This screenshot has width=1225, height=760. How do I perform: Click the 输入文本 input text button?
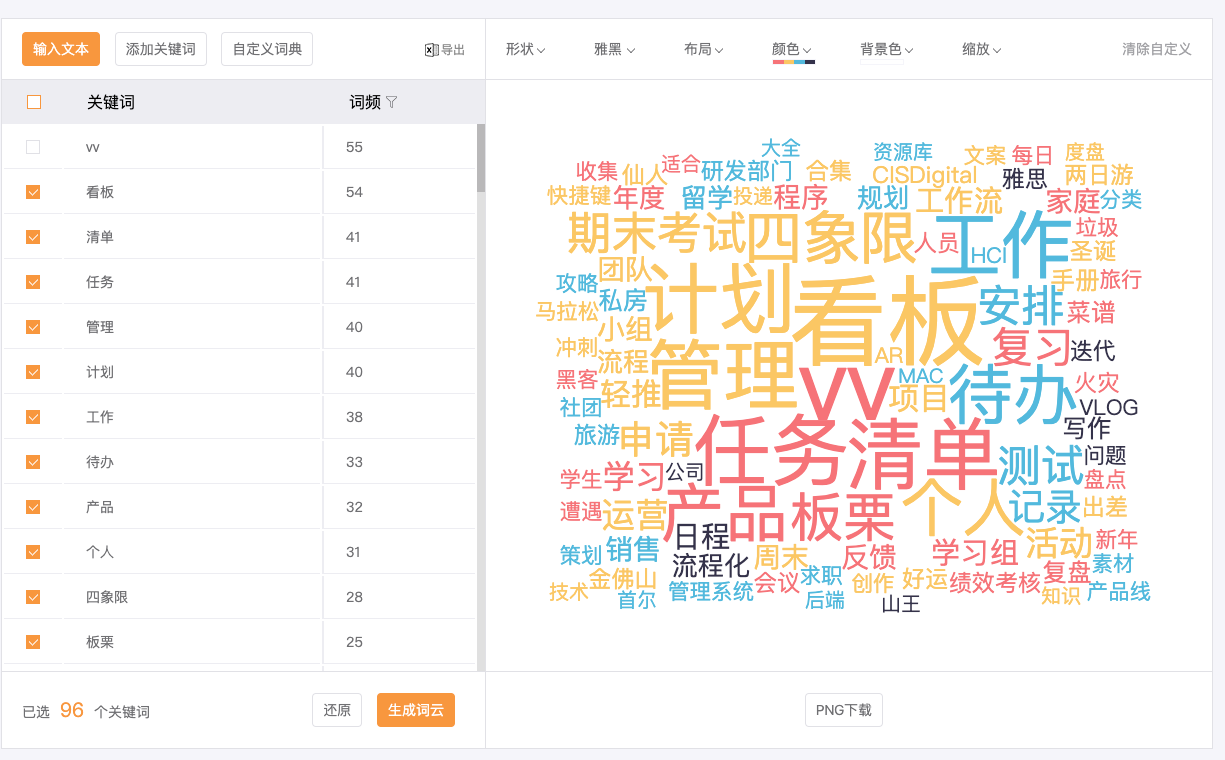coord(61,49)
